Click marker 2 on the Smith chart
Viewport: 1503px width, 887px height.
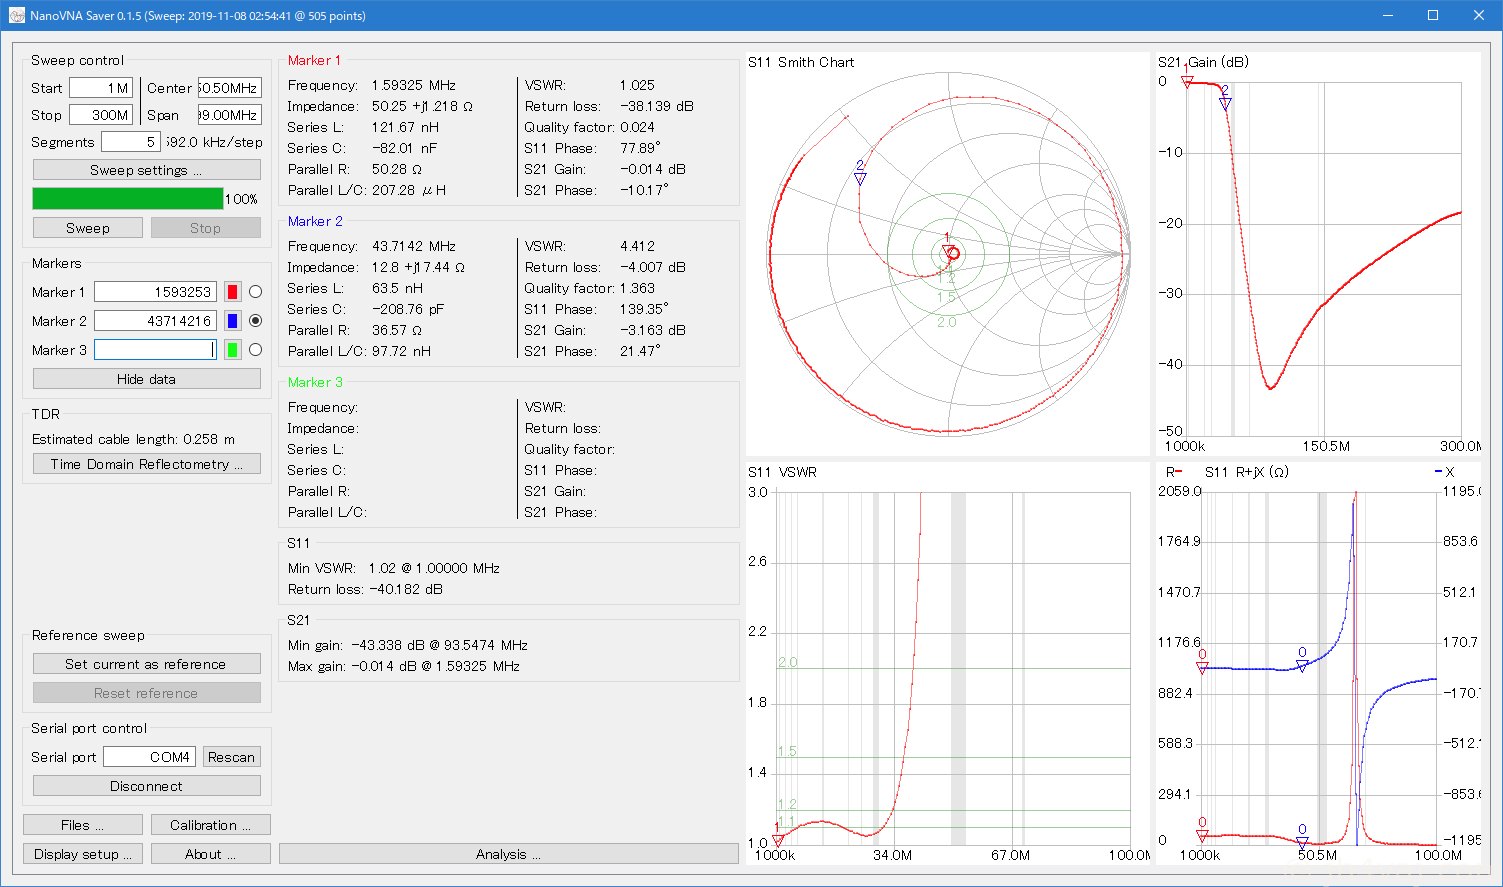[860, 179]
